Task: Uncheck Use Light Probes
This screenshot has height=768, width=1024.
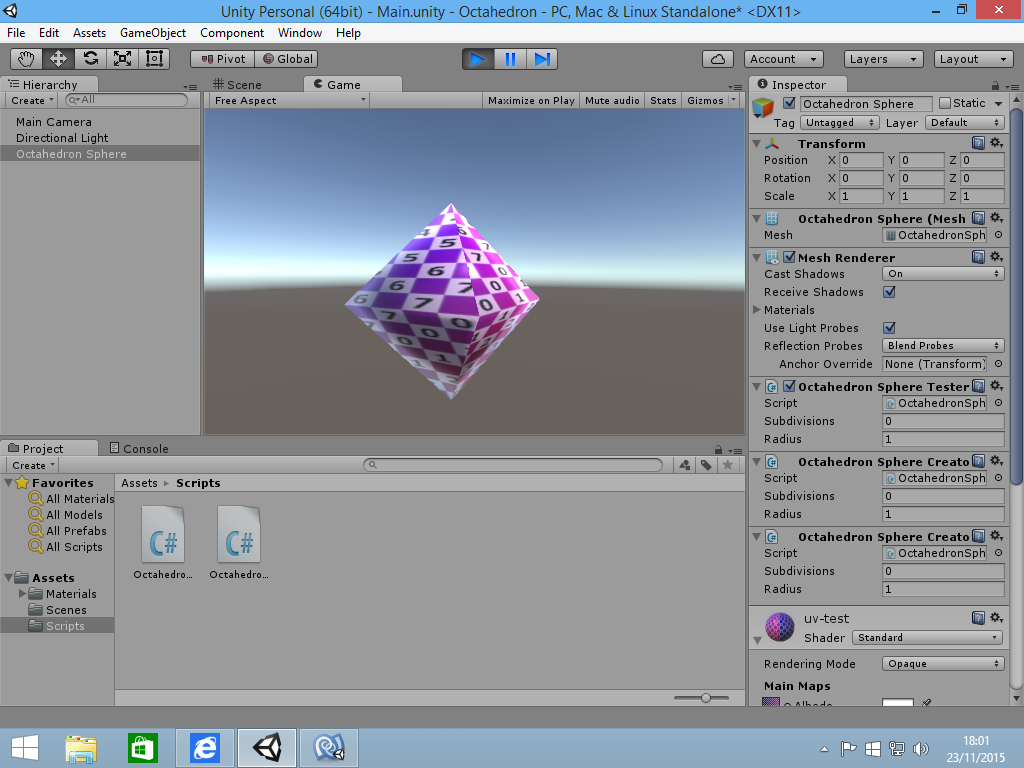Action: [x=888, y=328]
